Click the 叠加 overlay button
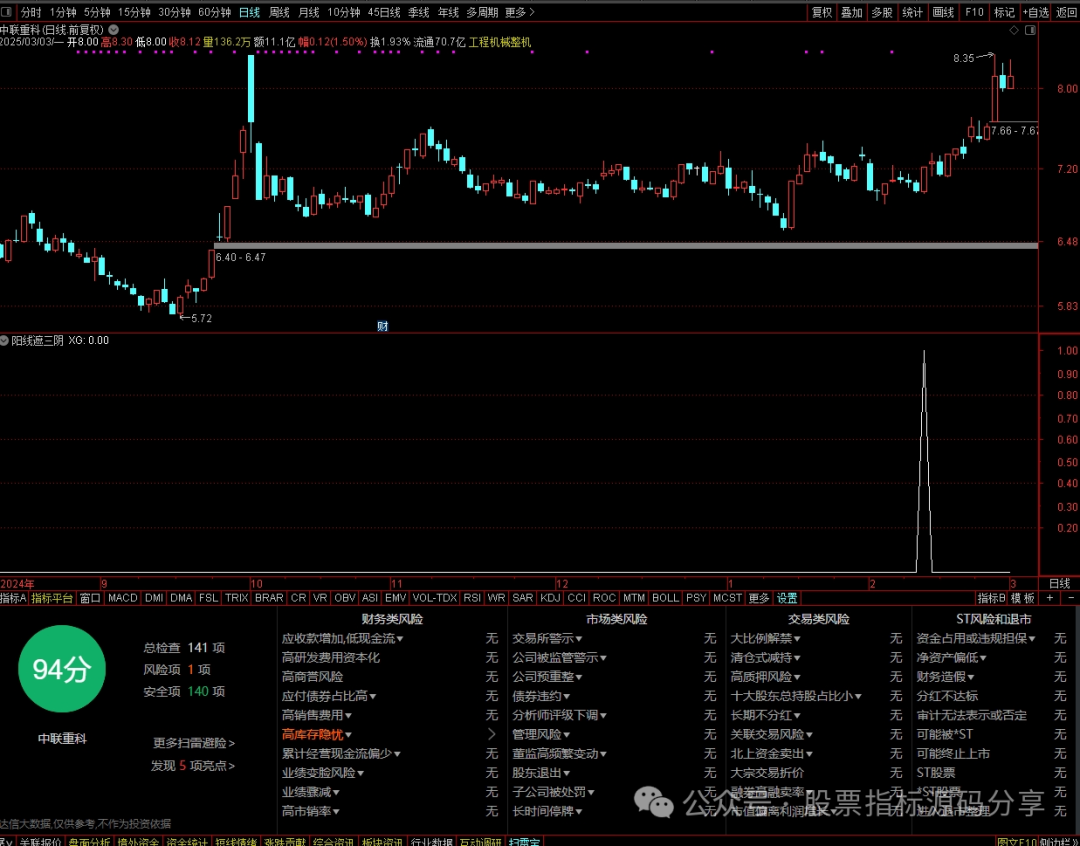This screenshot has height=846, width=1080. coord(852,12)
